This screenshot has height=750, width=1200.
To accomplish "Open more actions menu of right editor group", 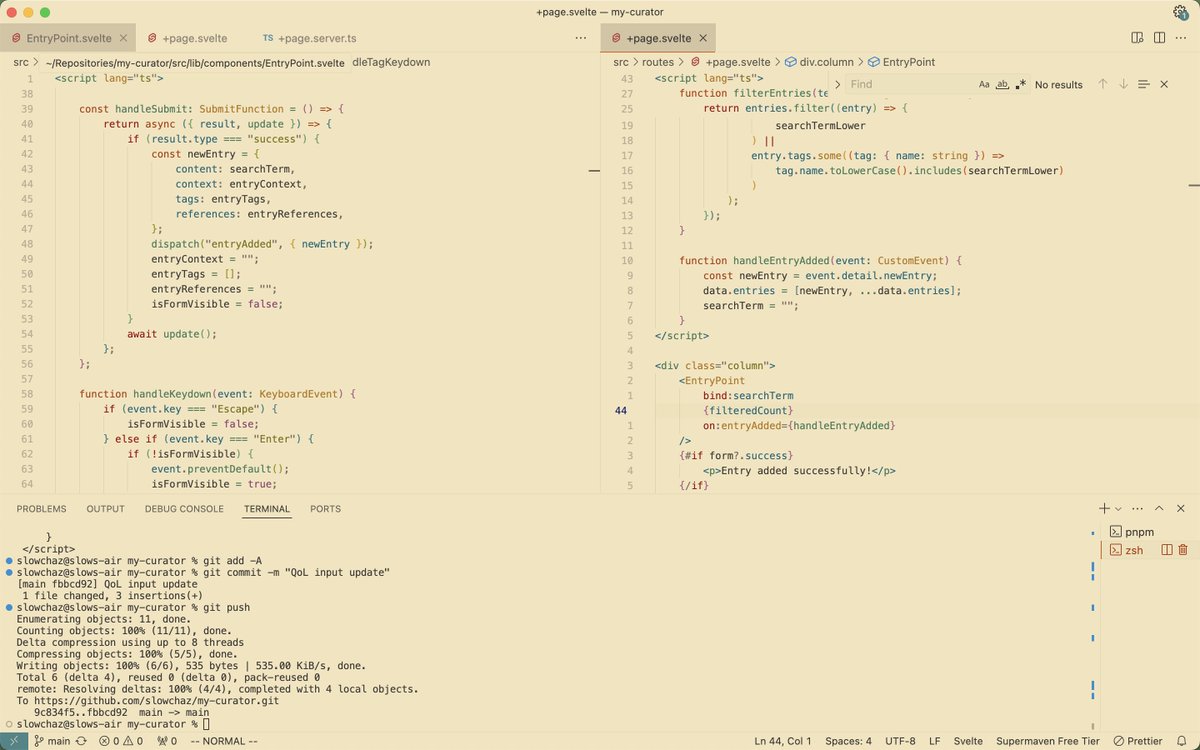I will tap(1183, 38).
